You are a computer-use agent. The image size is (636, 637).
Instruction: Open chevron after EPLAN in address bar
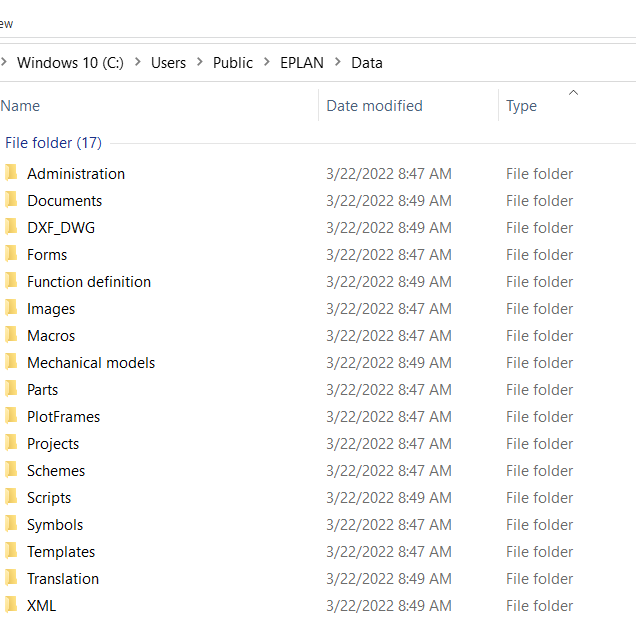(338, 62)
